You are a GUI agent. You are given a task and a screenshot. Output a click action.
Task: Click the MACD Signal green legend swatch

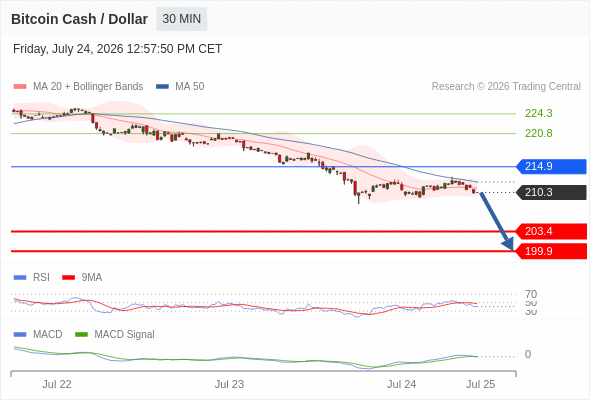81,335
